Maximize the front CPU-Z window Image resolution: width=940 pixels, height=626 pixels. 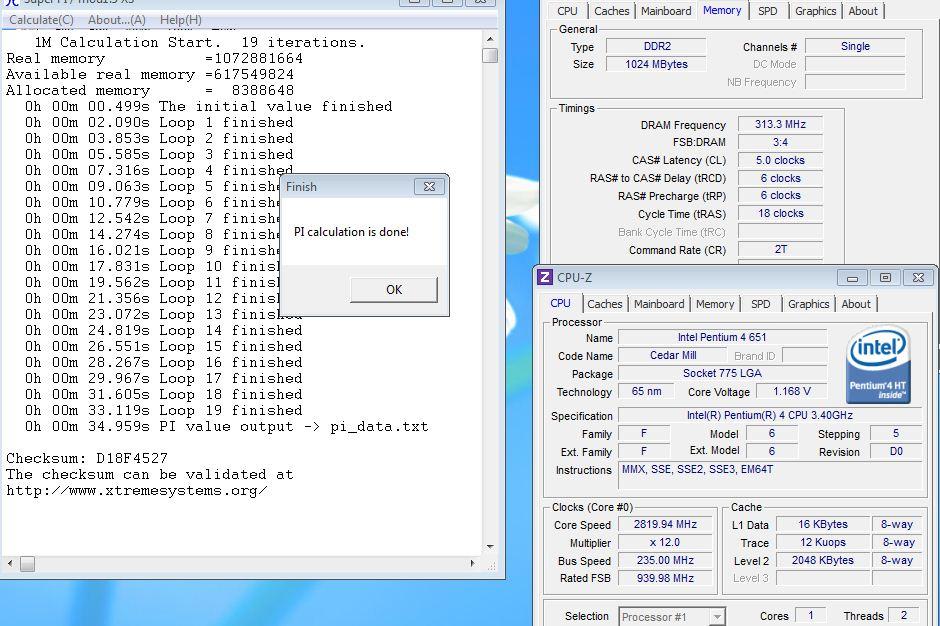point(885,278)
